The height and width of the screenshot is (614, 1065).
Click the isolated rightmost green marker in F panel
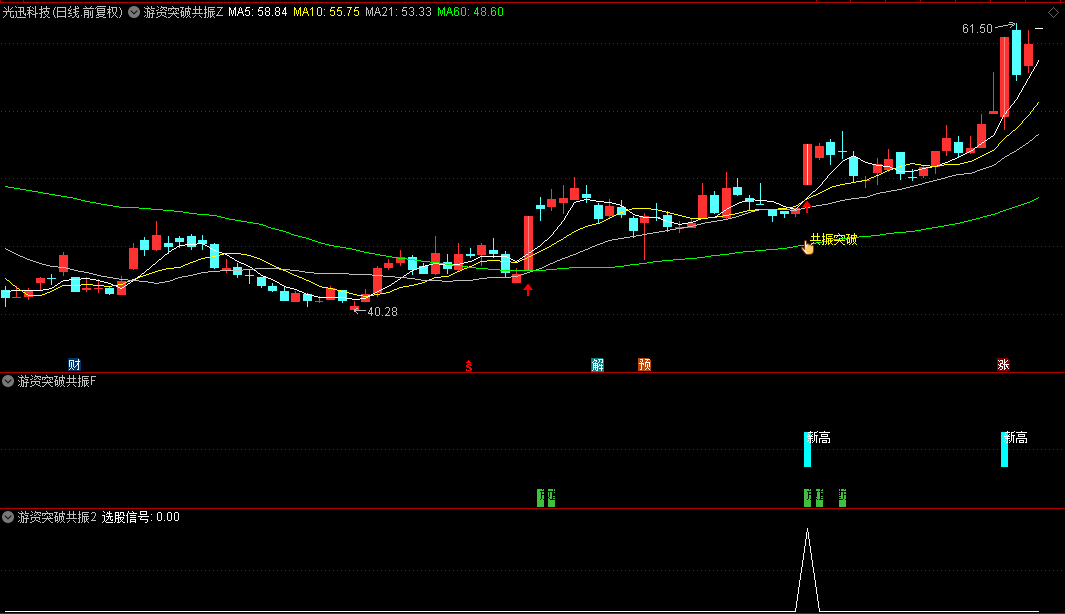click(x=842, y=498)
